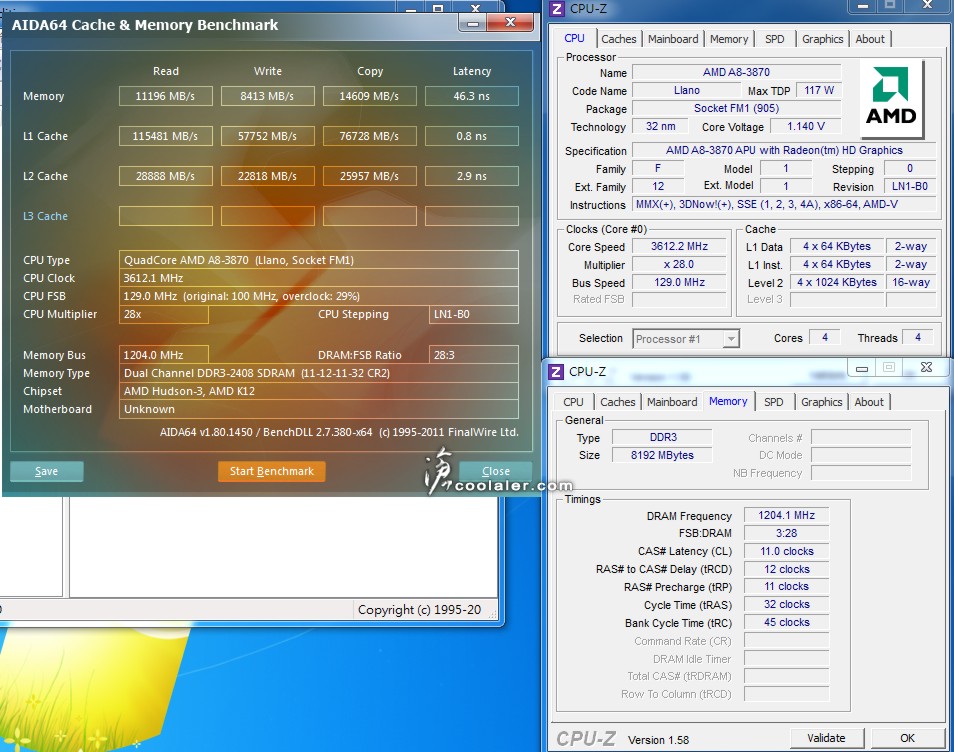This screenshot has width=954, height=752.
Task: Click the Core Voltage value 1.140 V
Action: click(x=806, y=127)
